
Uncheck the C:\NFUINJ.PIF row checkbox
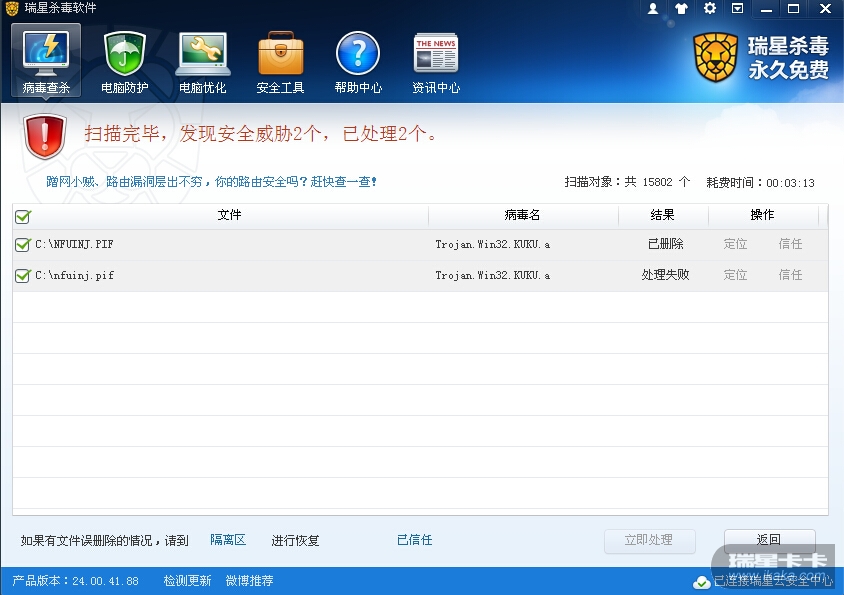[23, 244]
